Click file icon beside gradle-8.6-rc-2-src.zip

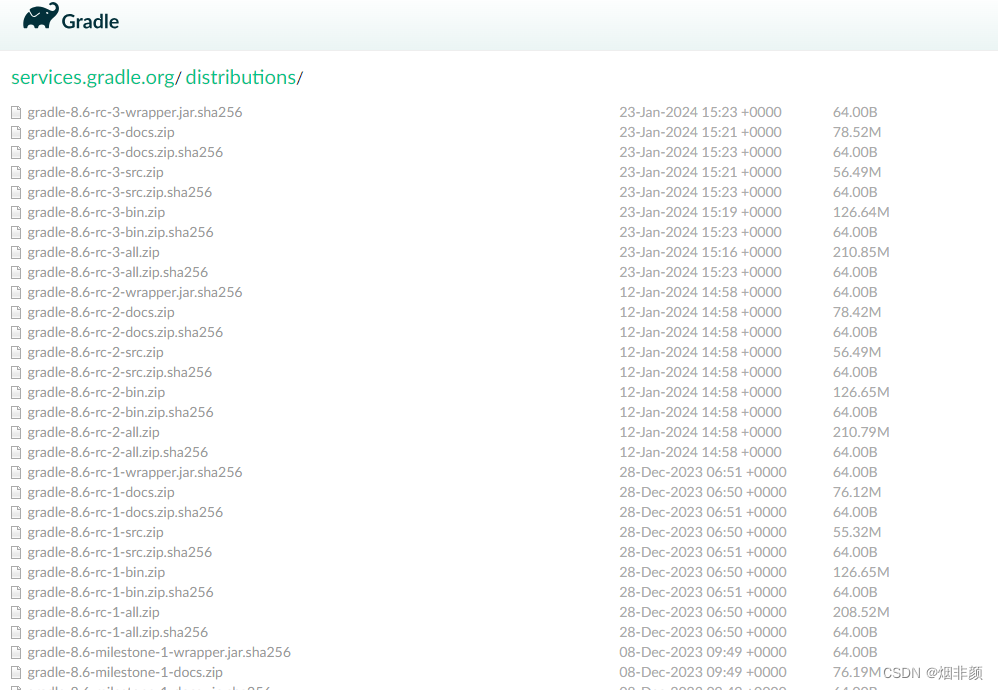(17, 353)
